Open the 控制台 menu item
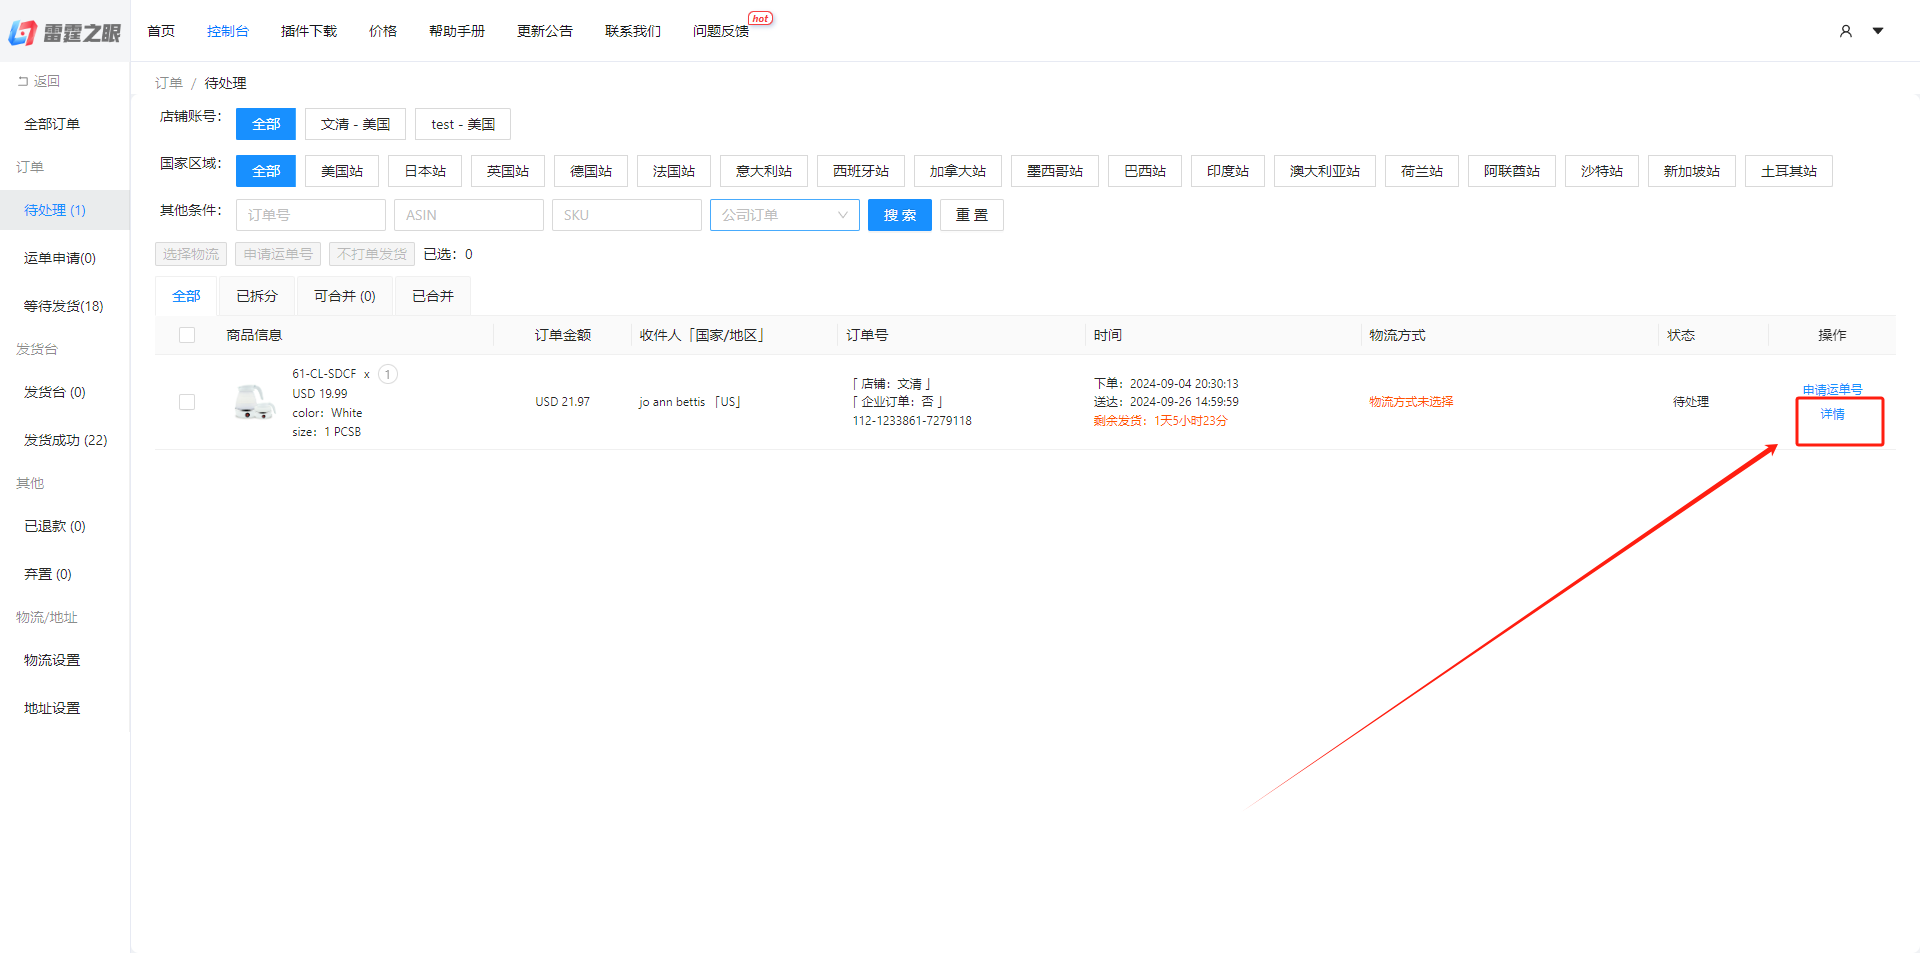1920x953 pixels. (228, 30)
